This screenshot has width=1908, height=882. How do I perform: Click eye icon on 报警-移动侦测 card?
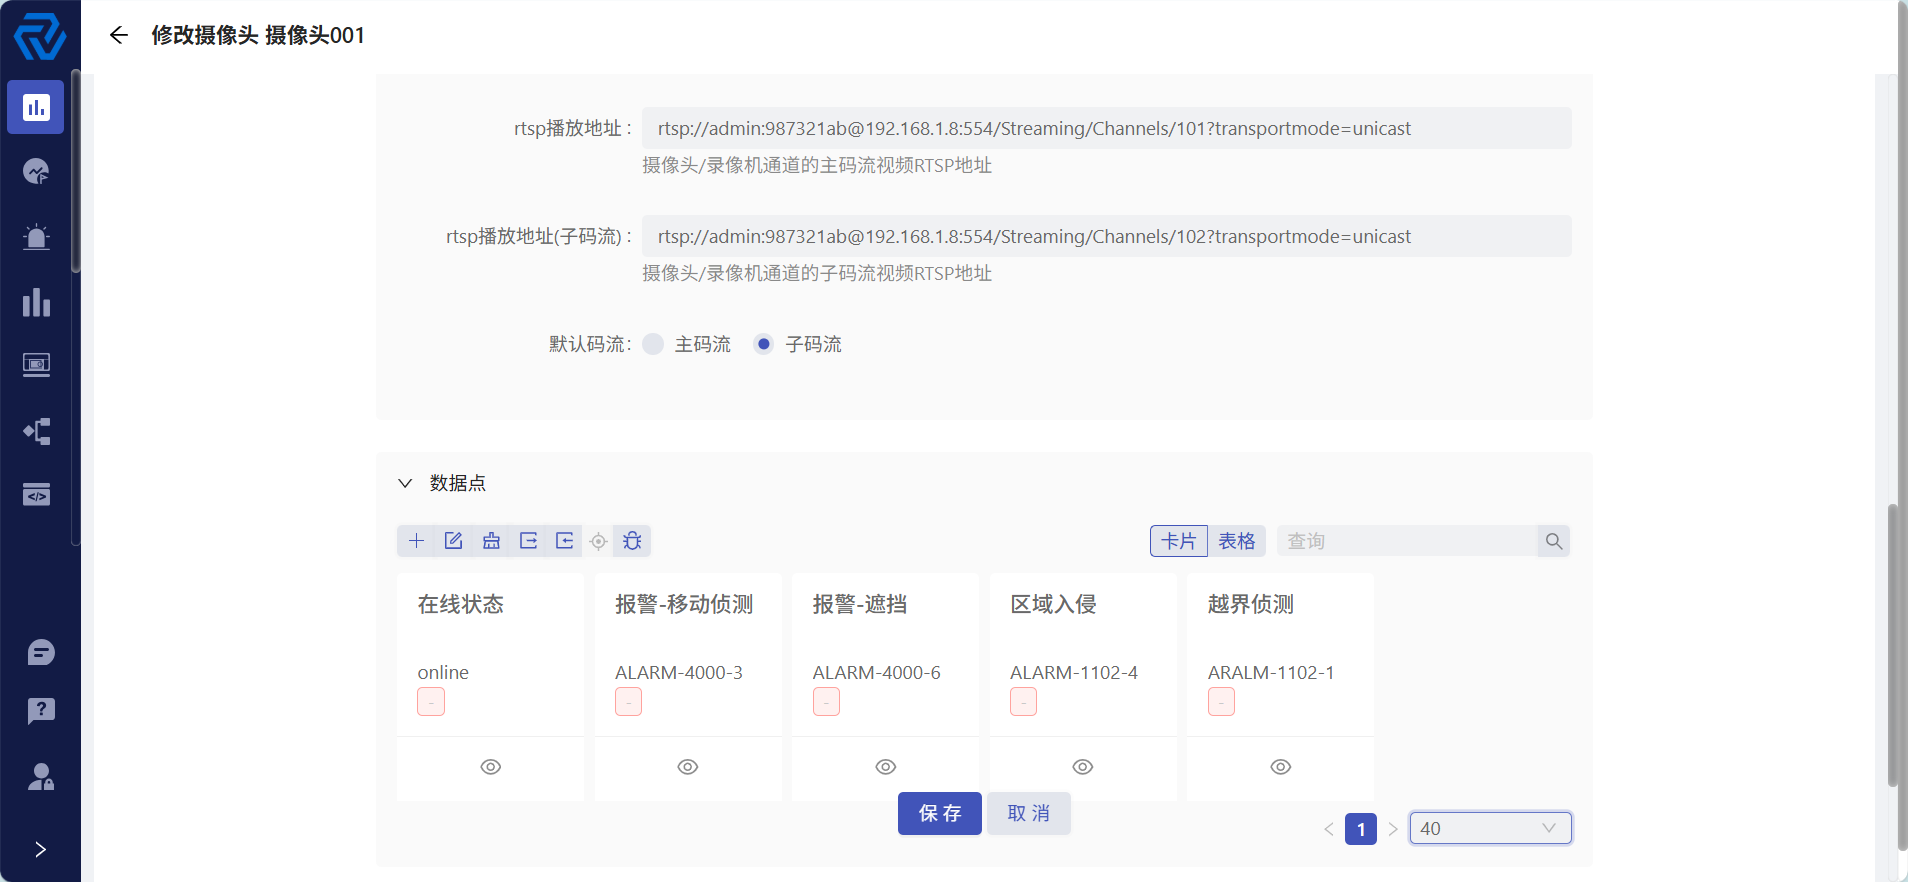pos(688,767)
